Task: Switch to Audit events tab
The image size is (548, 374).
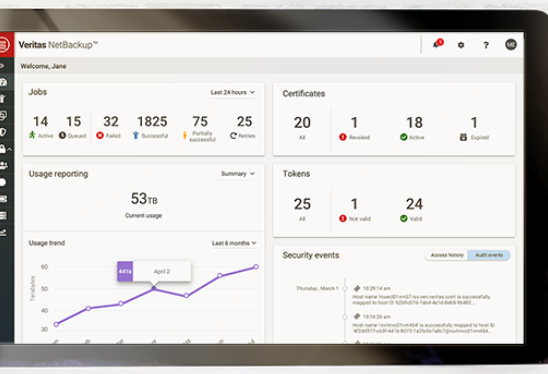Action: point(489,255)
